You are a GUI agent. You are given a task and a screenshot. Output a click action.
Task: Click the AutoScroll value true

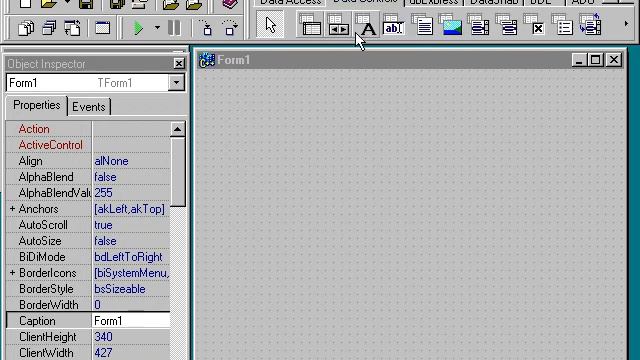(x=103, y=225)
